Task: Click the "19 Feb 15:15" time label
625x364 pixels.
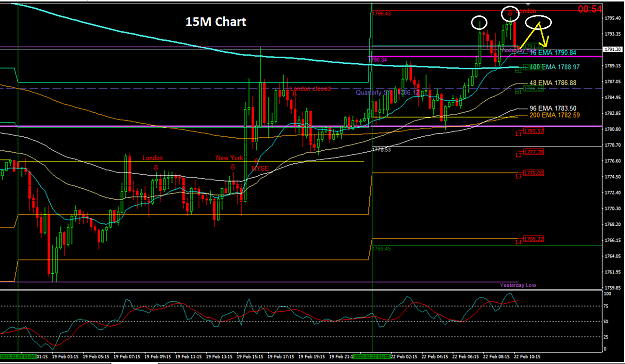Action: [x=250, y=356]
